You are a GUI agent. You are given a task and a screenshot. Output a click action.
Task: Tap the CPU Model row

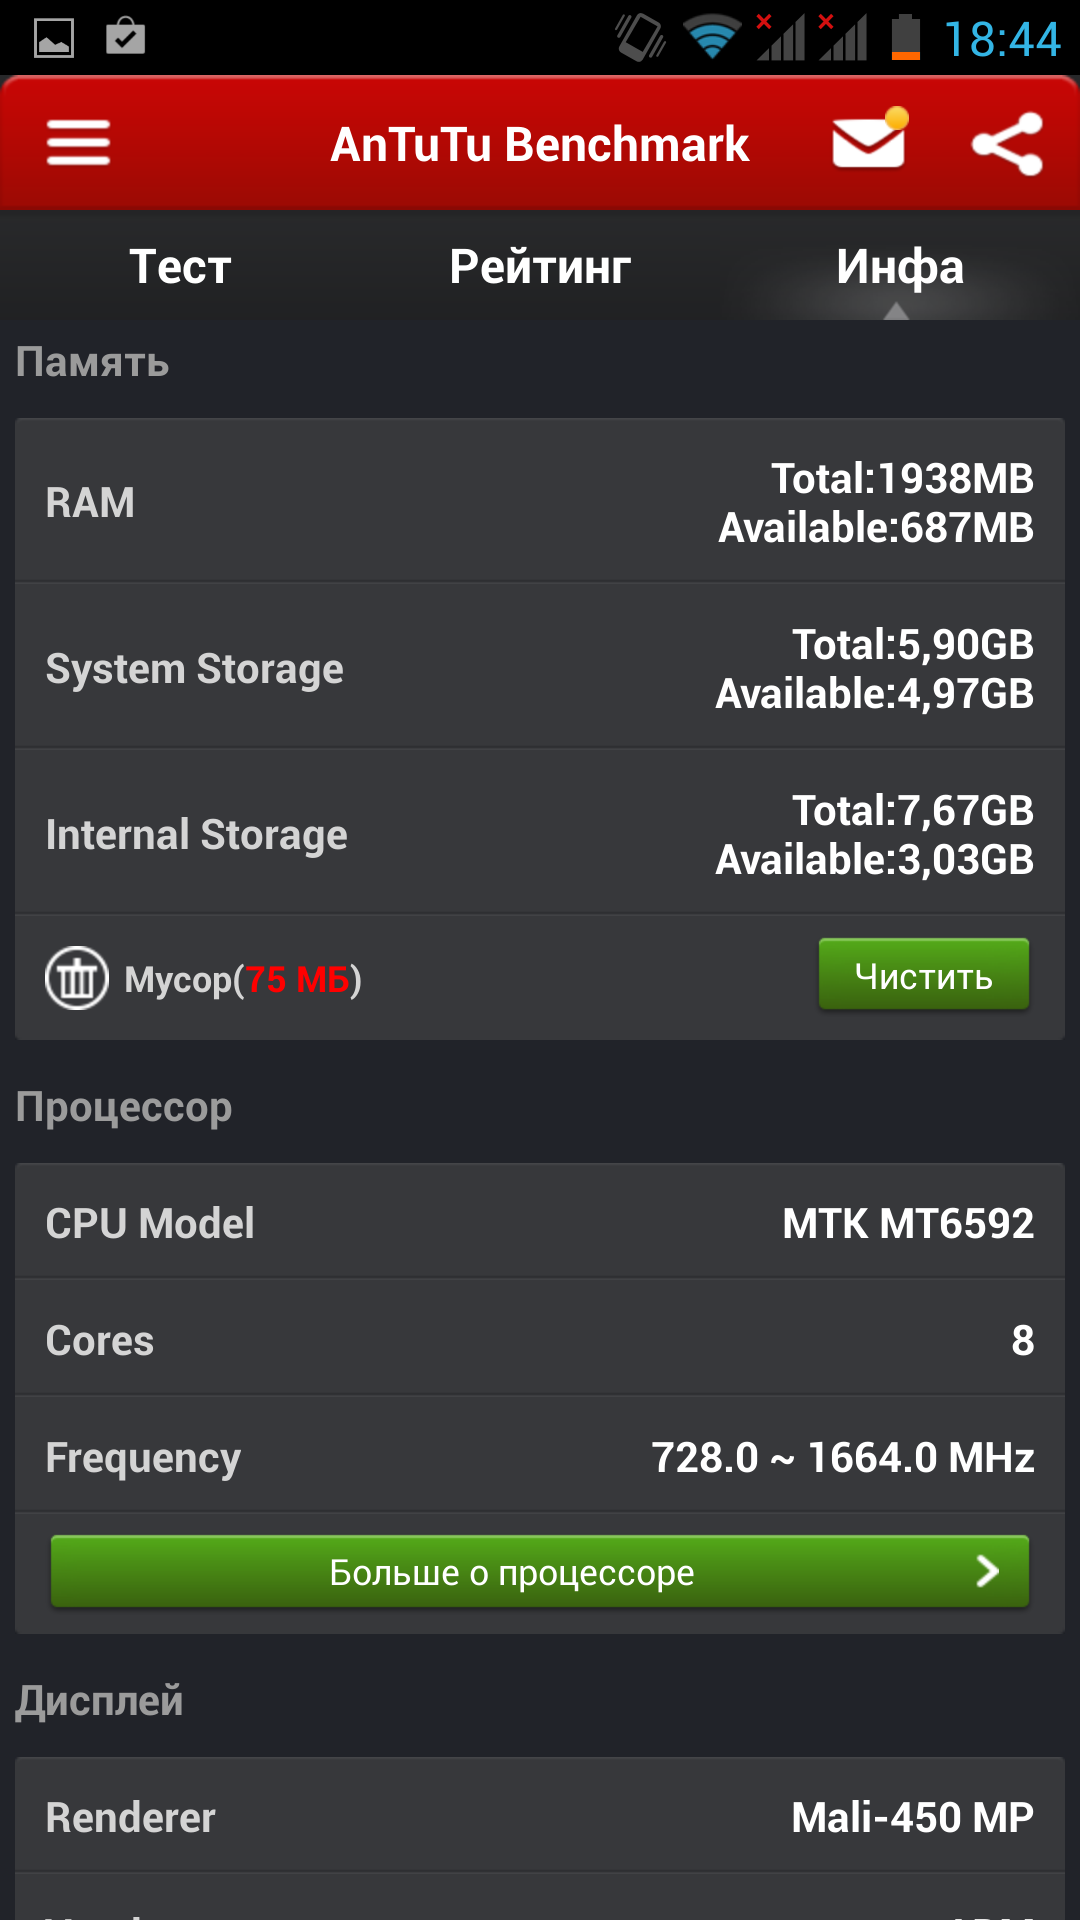[540, 1222]
